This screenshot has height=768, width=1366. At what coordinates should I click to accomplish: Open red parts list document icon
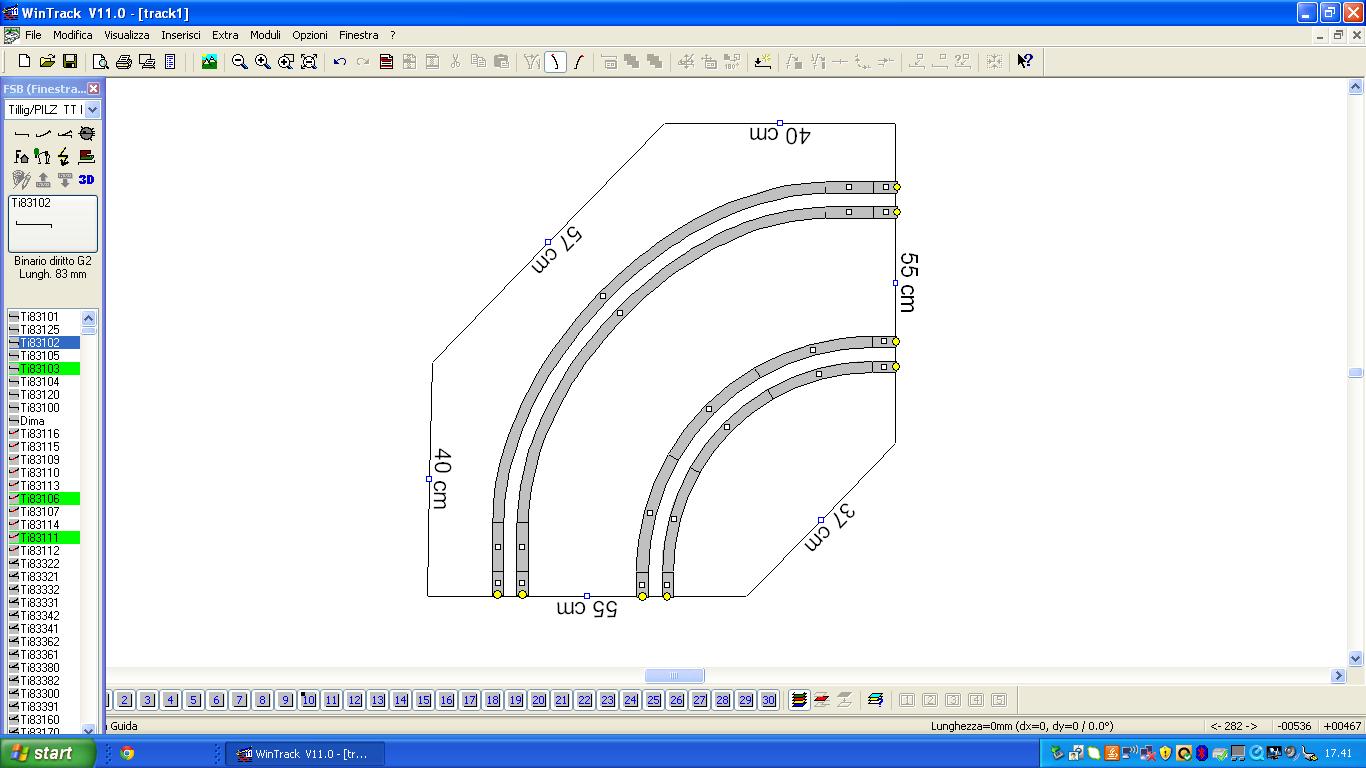tap(386, 62)
